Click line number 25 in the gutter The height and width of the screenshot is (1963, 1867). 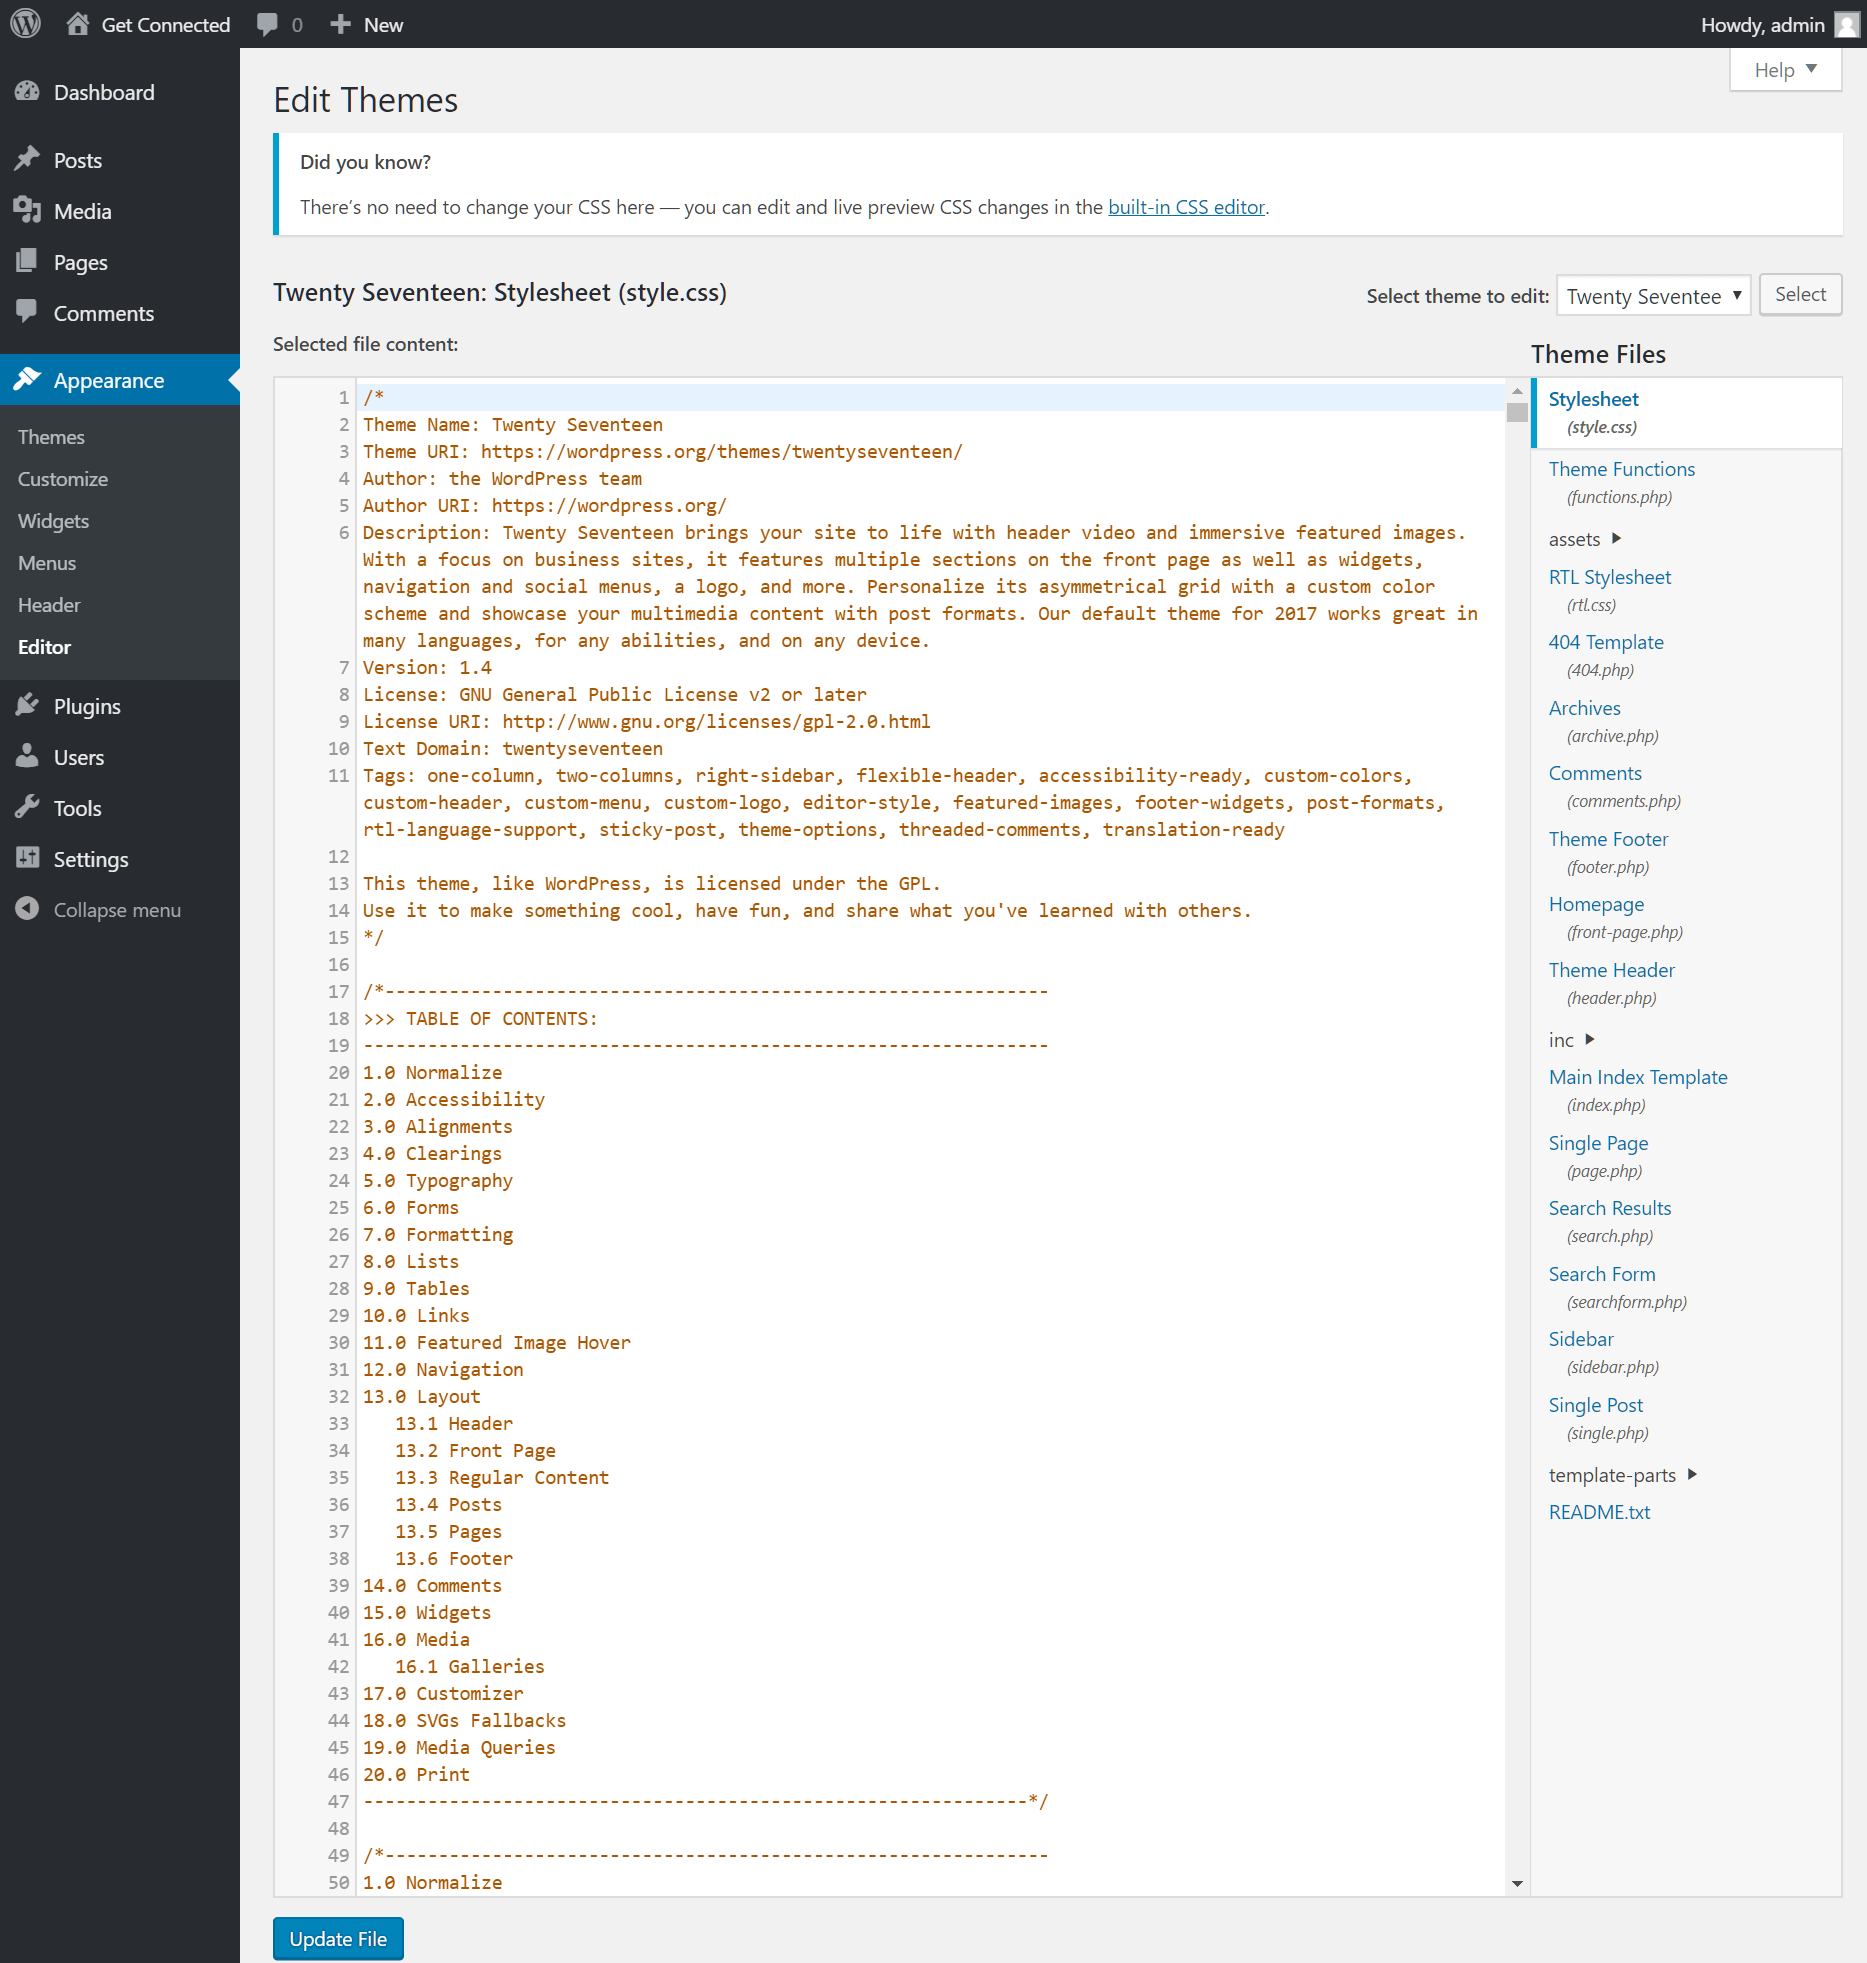(x=339, y=1207)
